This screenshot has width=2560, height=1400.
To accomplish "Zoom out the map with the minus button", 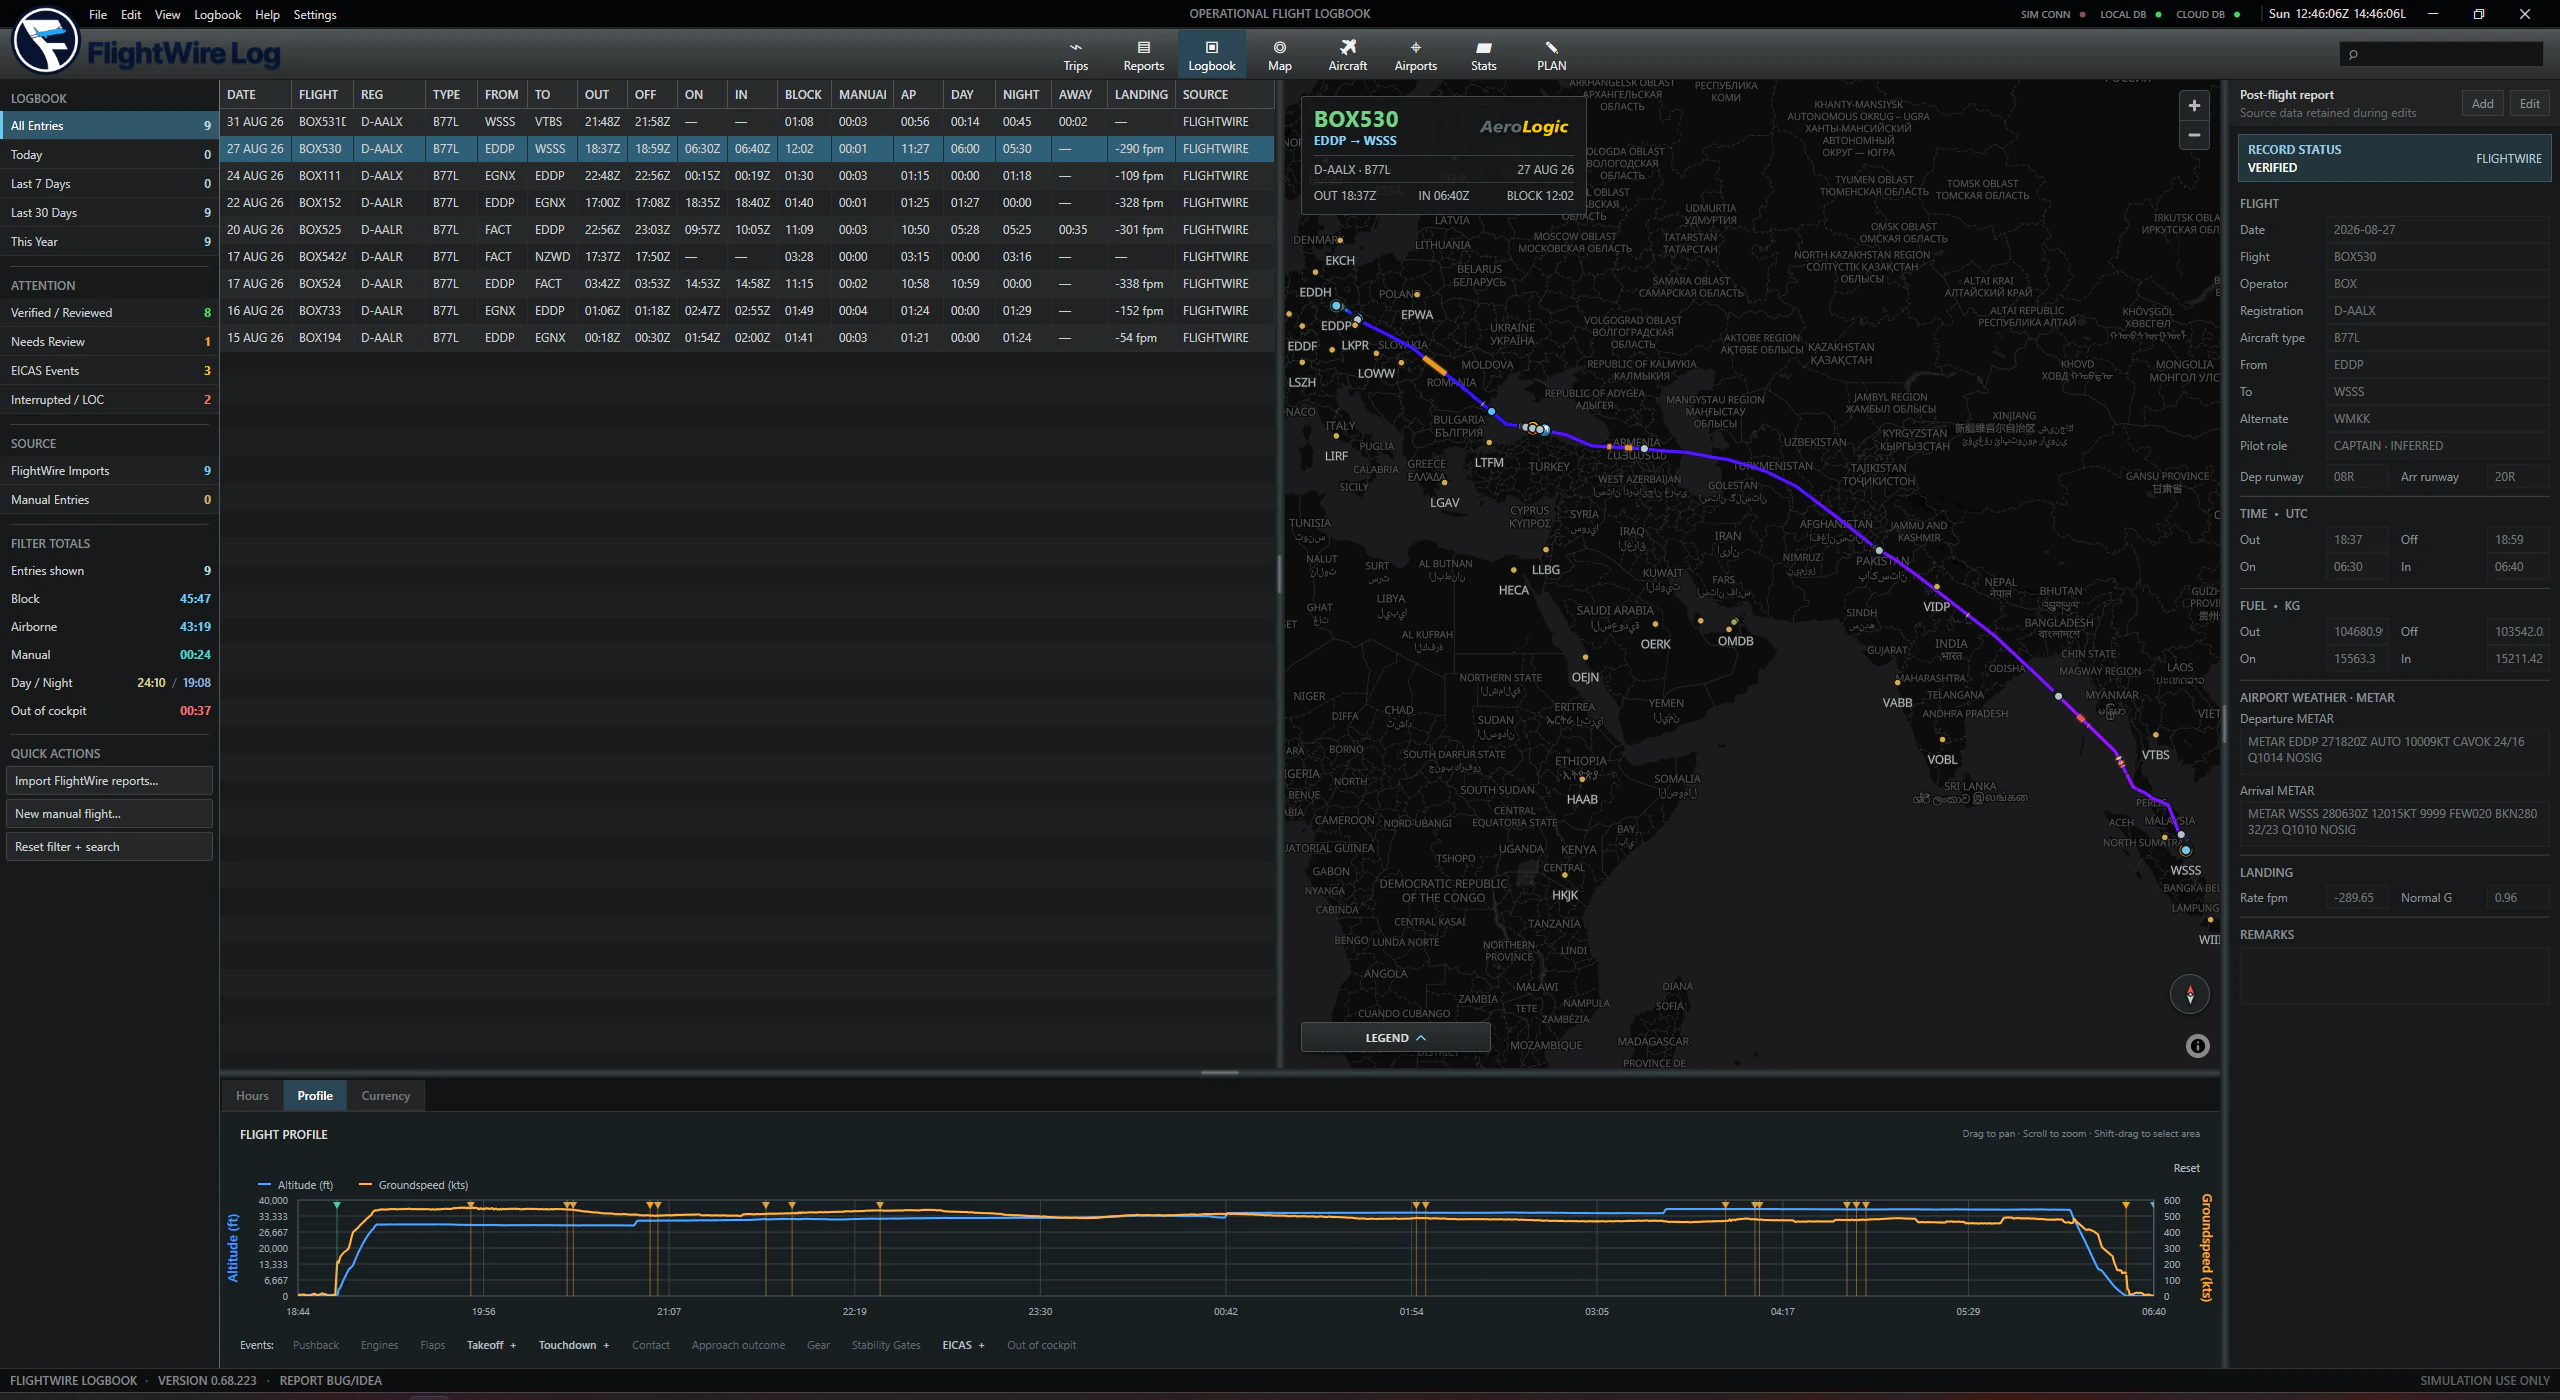I will click(x=2194, y=135).
